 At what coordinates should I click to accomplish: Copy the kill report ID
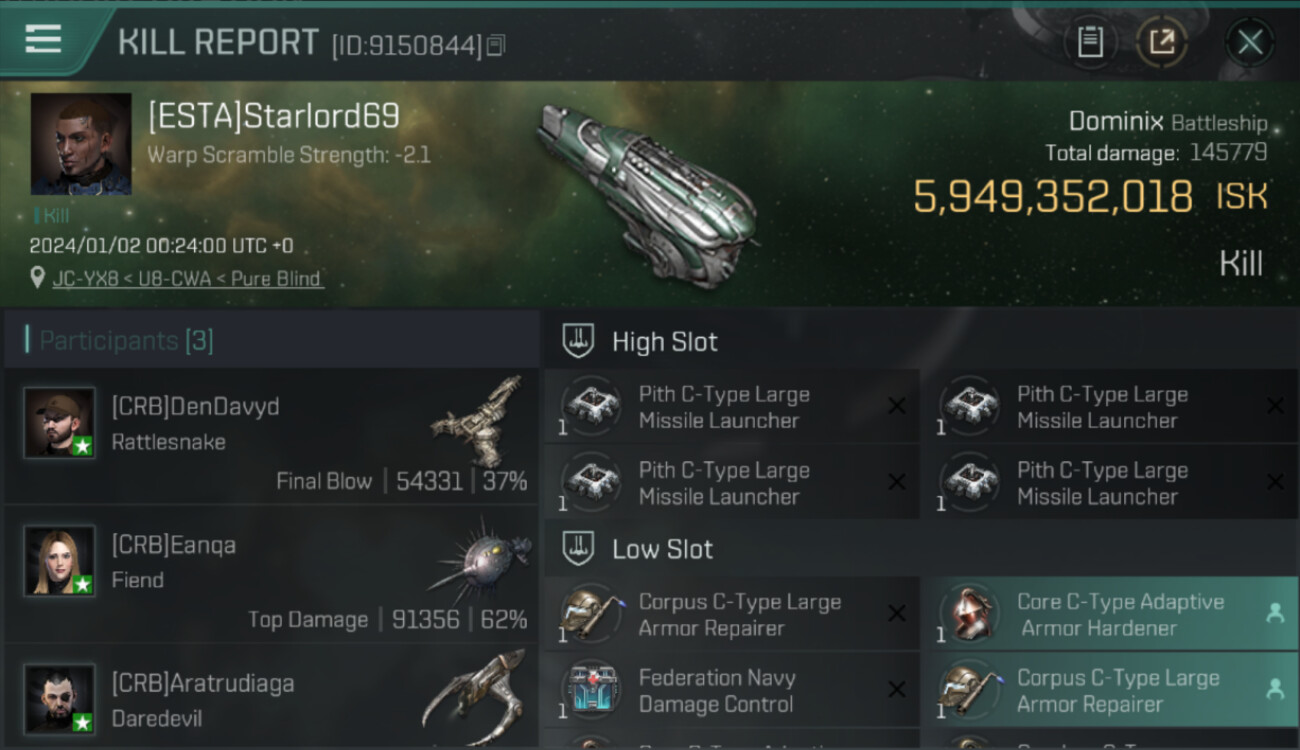tap(496, 45)
